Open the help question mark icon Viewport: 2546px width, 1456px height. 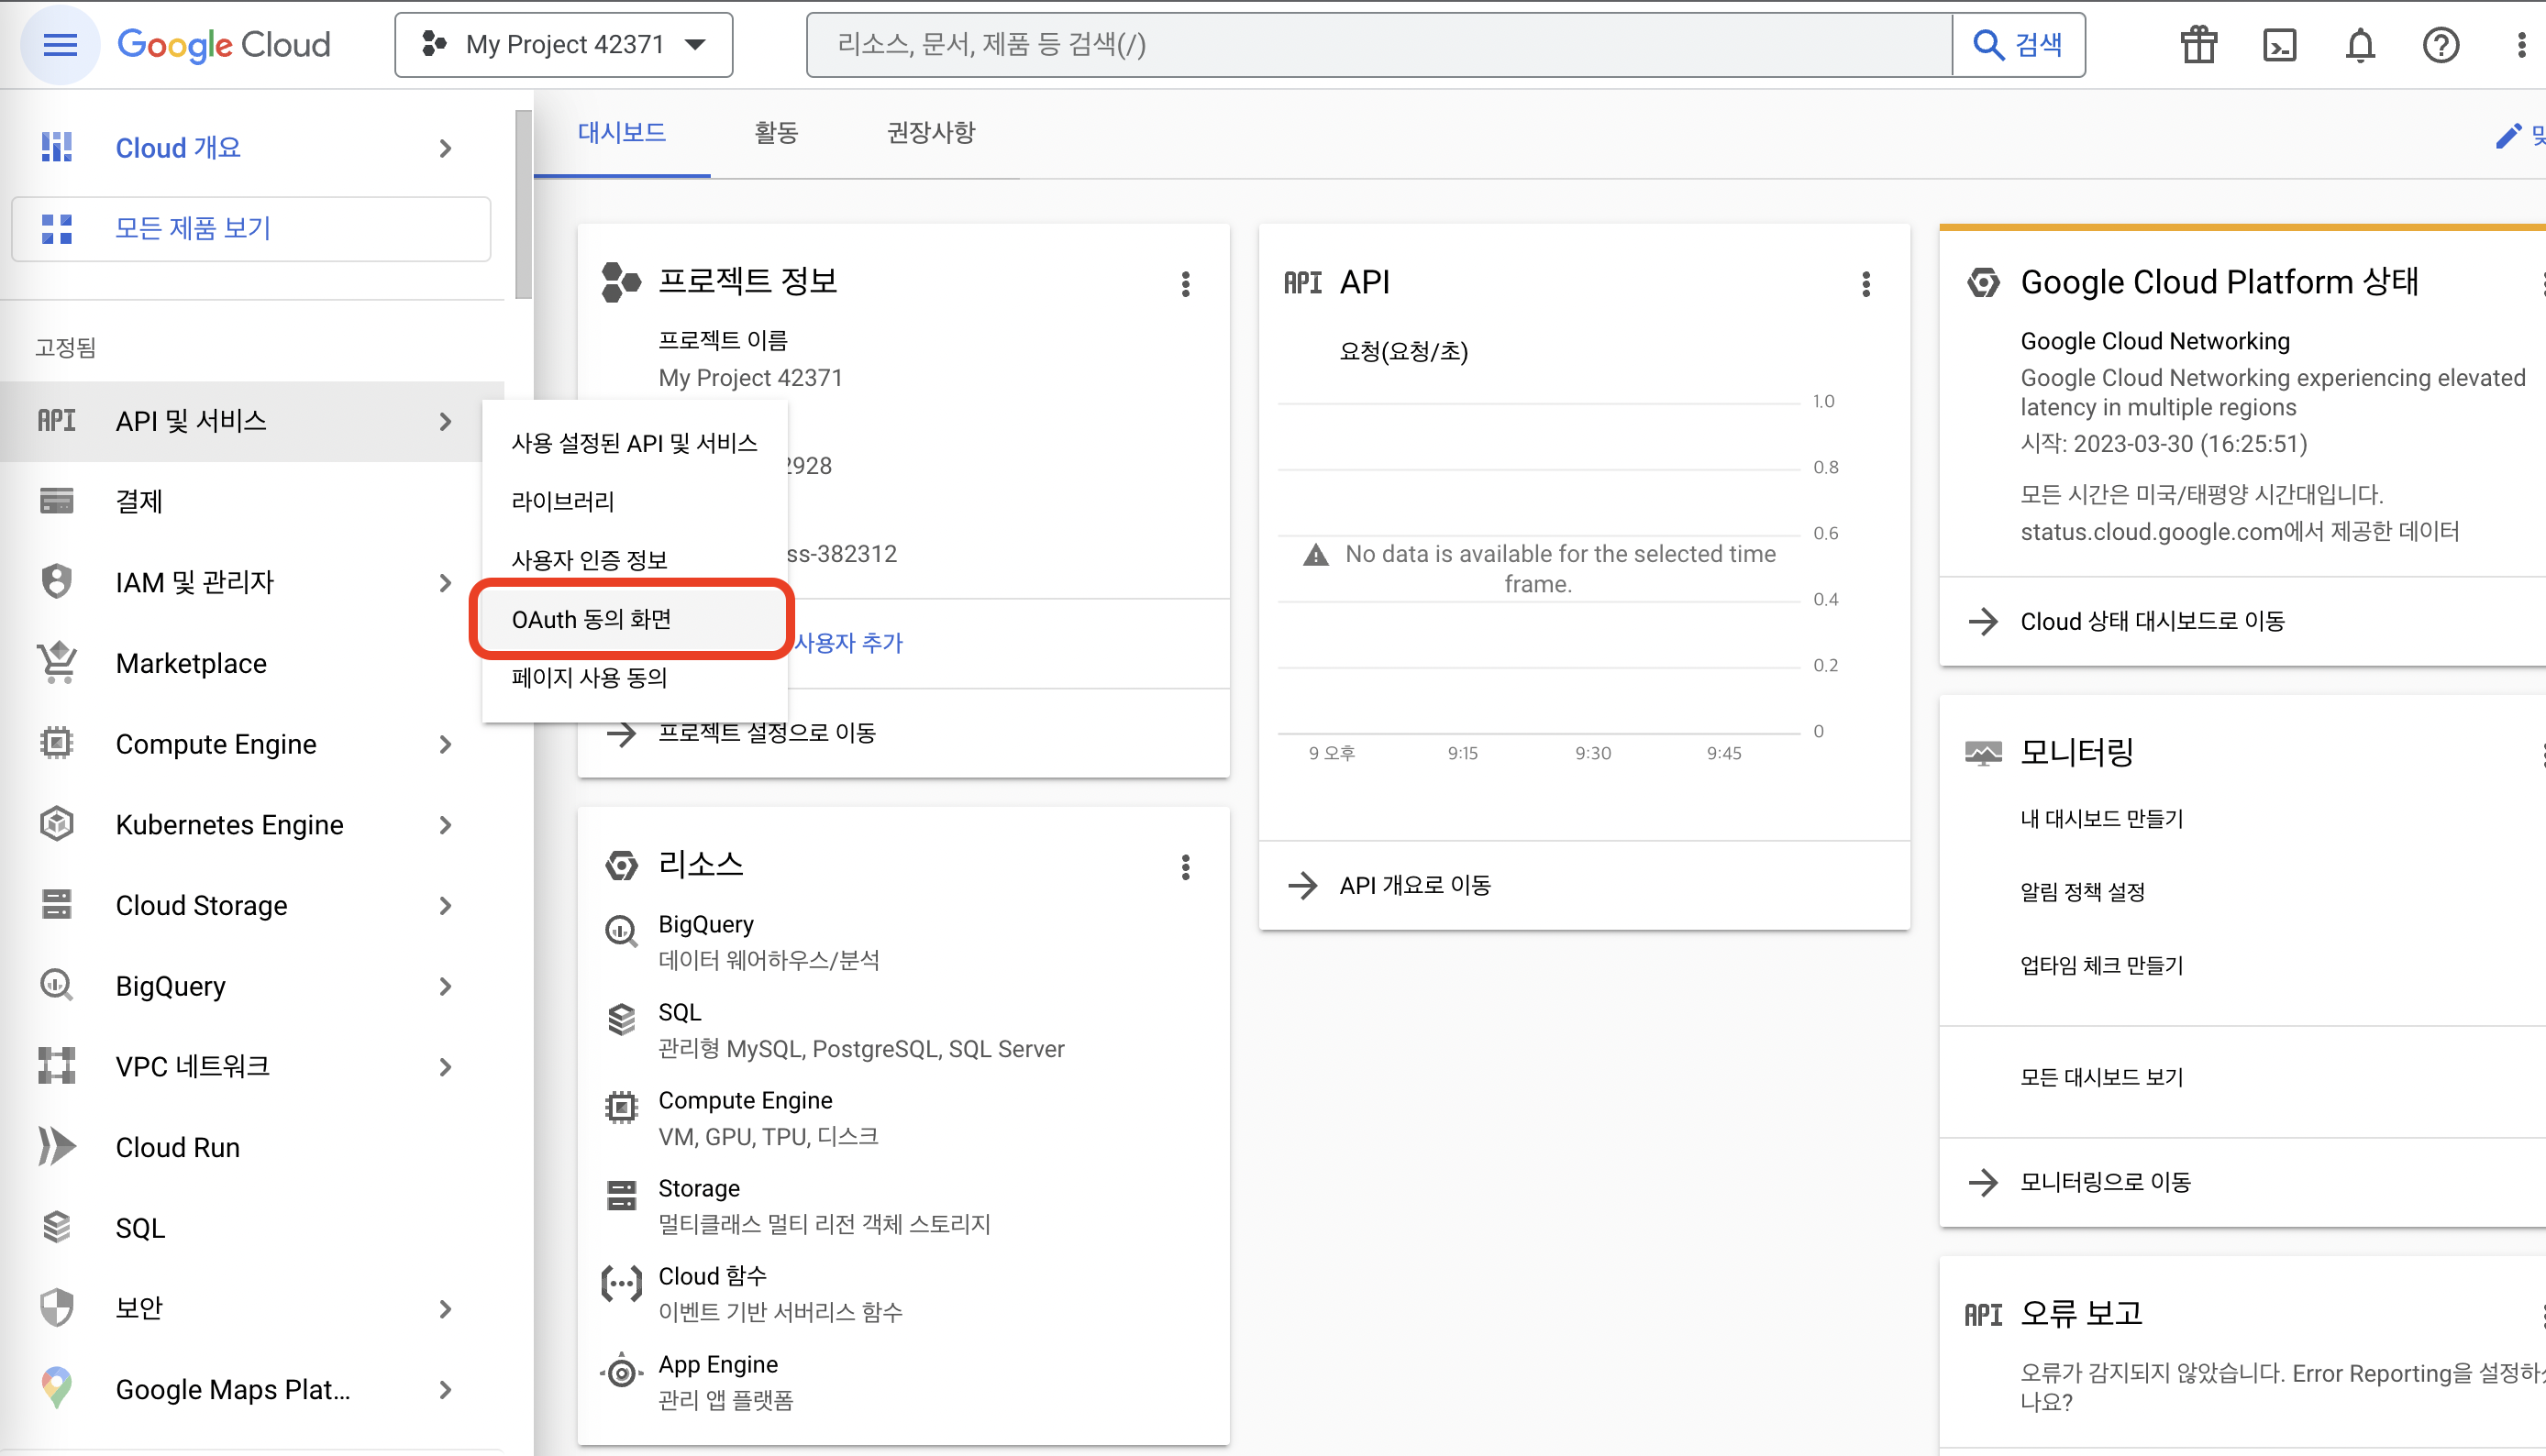click(x=2440, y=45)
